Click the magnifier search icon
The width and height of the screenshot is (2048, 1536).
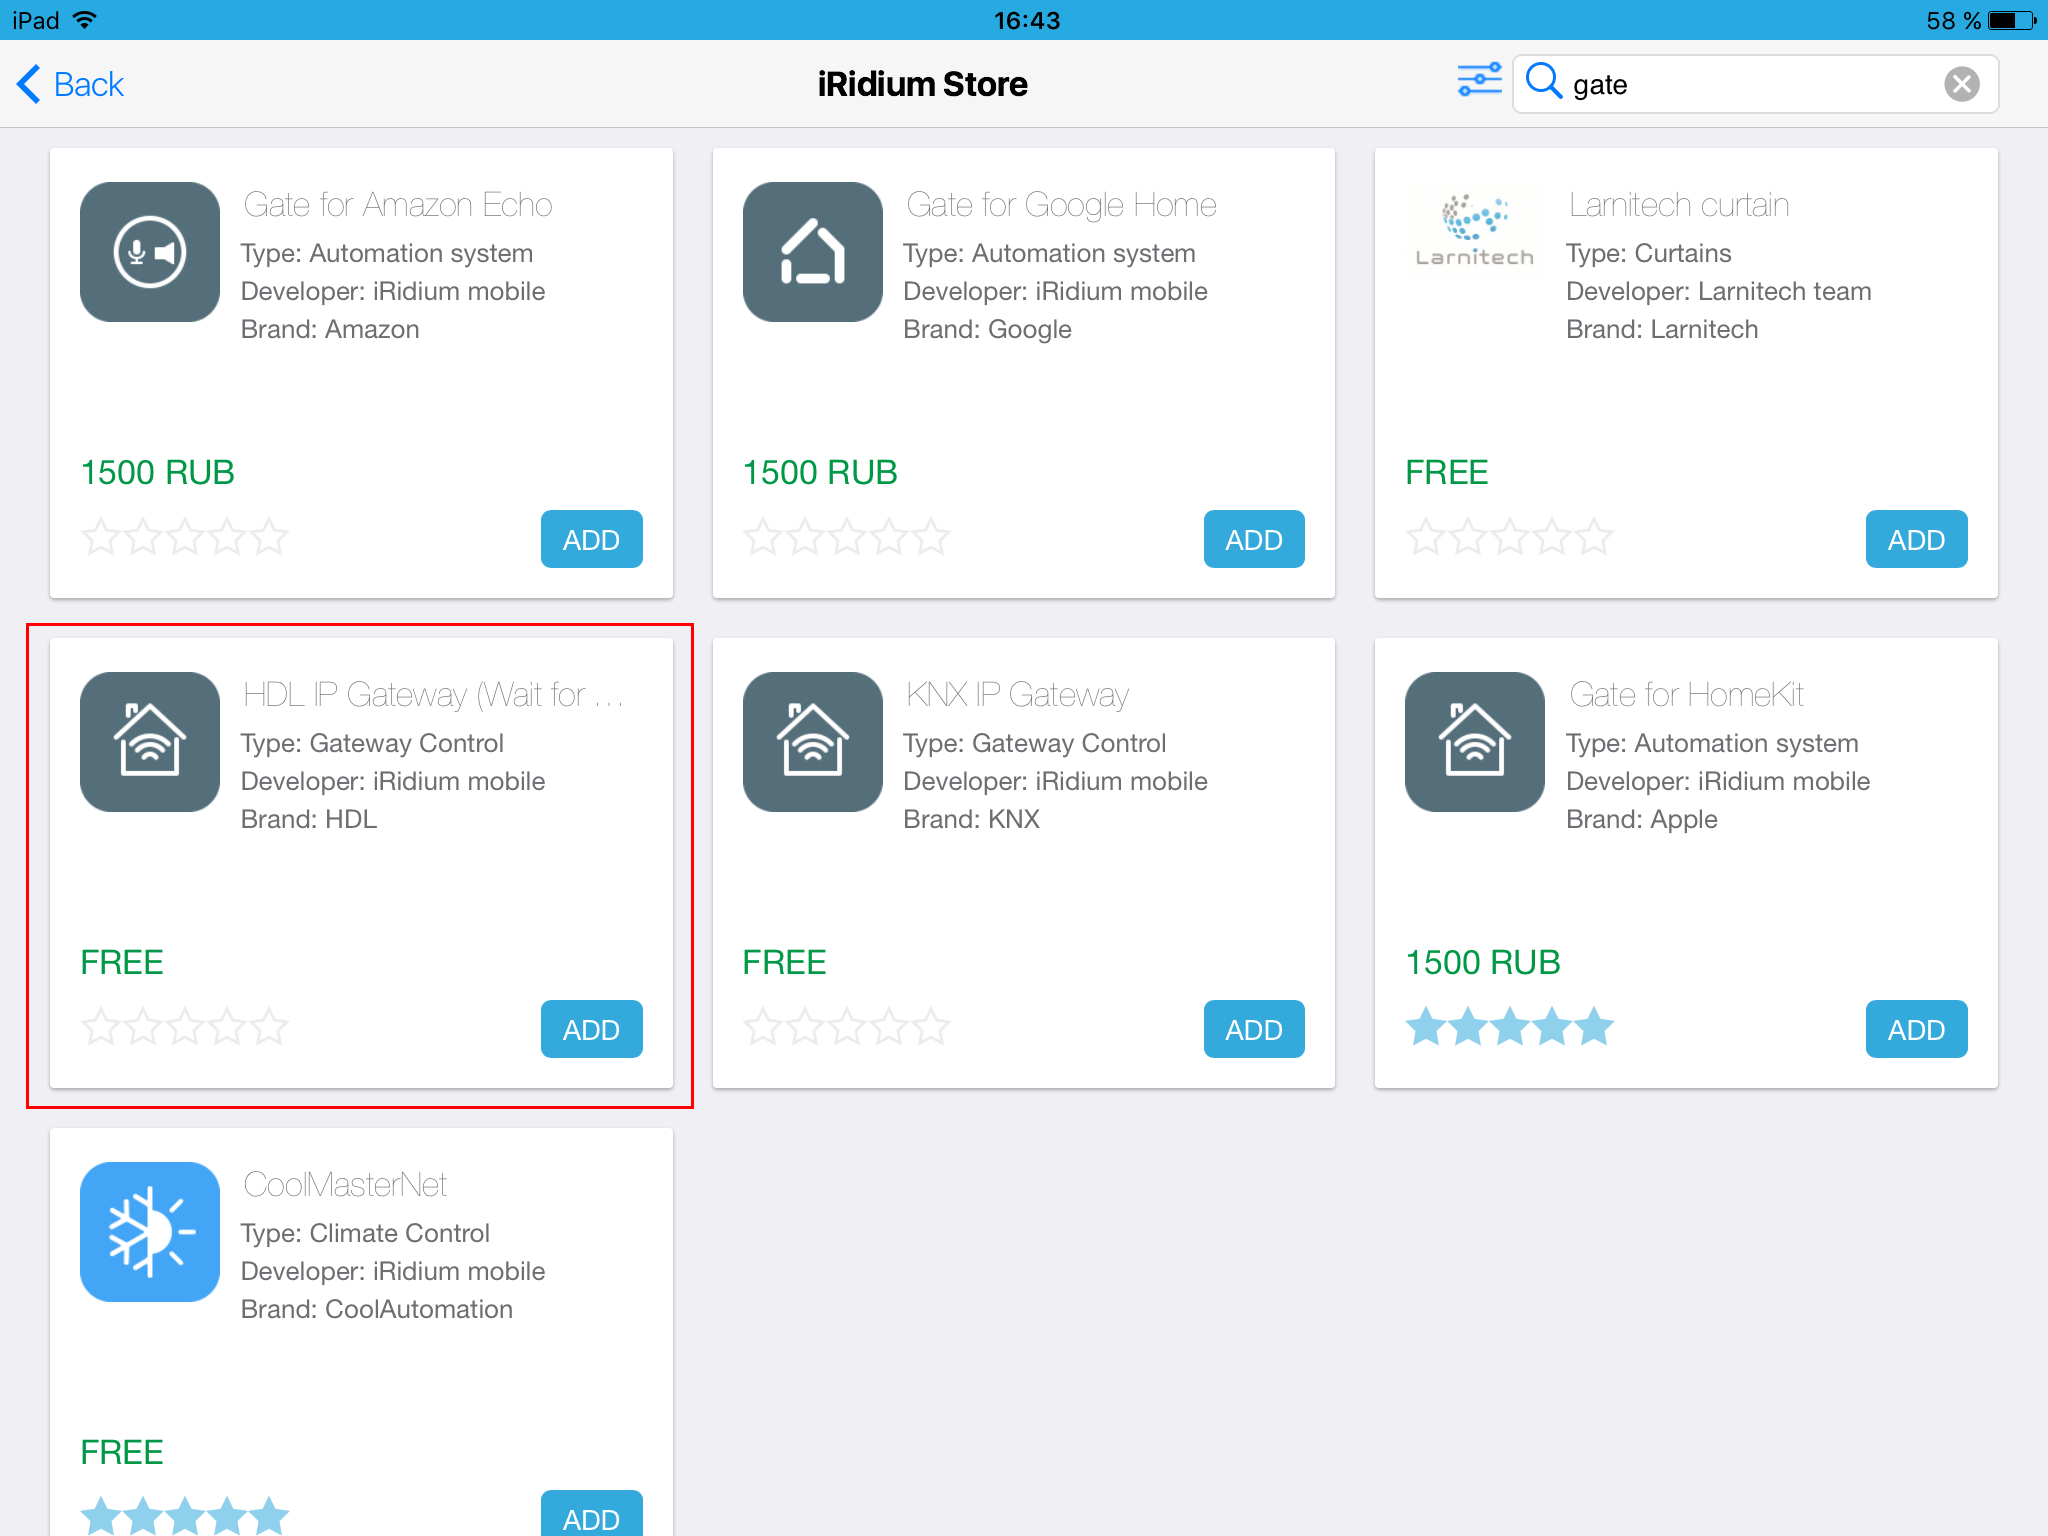click(1544, 82)
